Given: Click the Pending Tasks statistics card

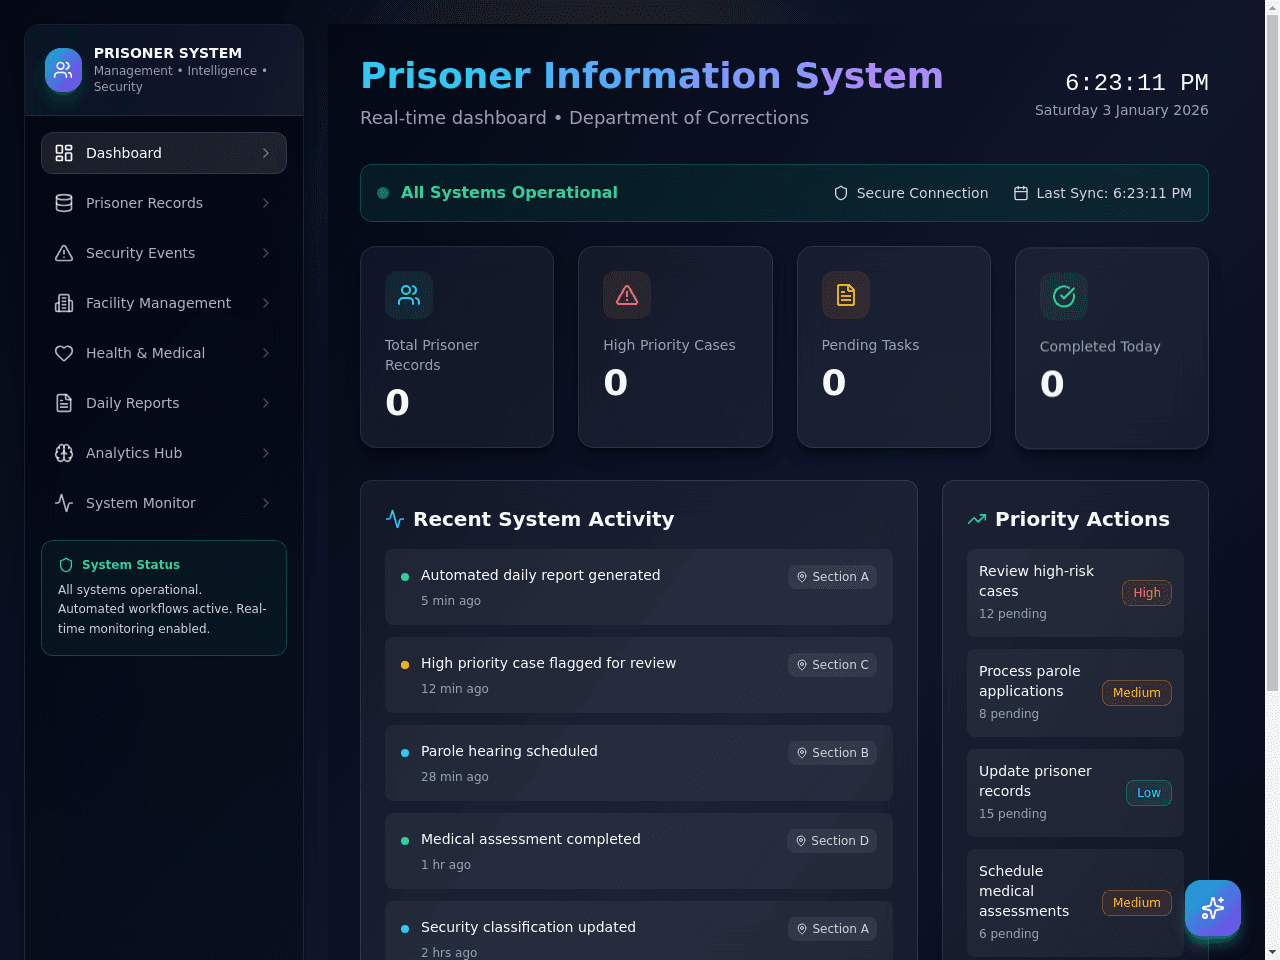Looking at the screenshot, I should point(894,347).
